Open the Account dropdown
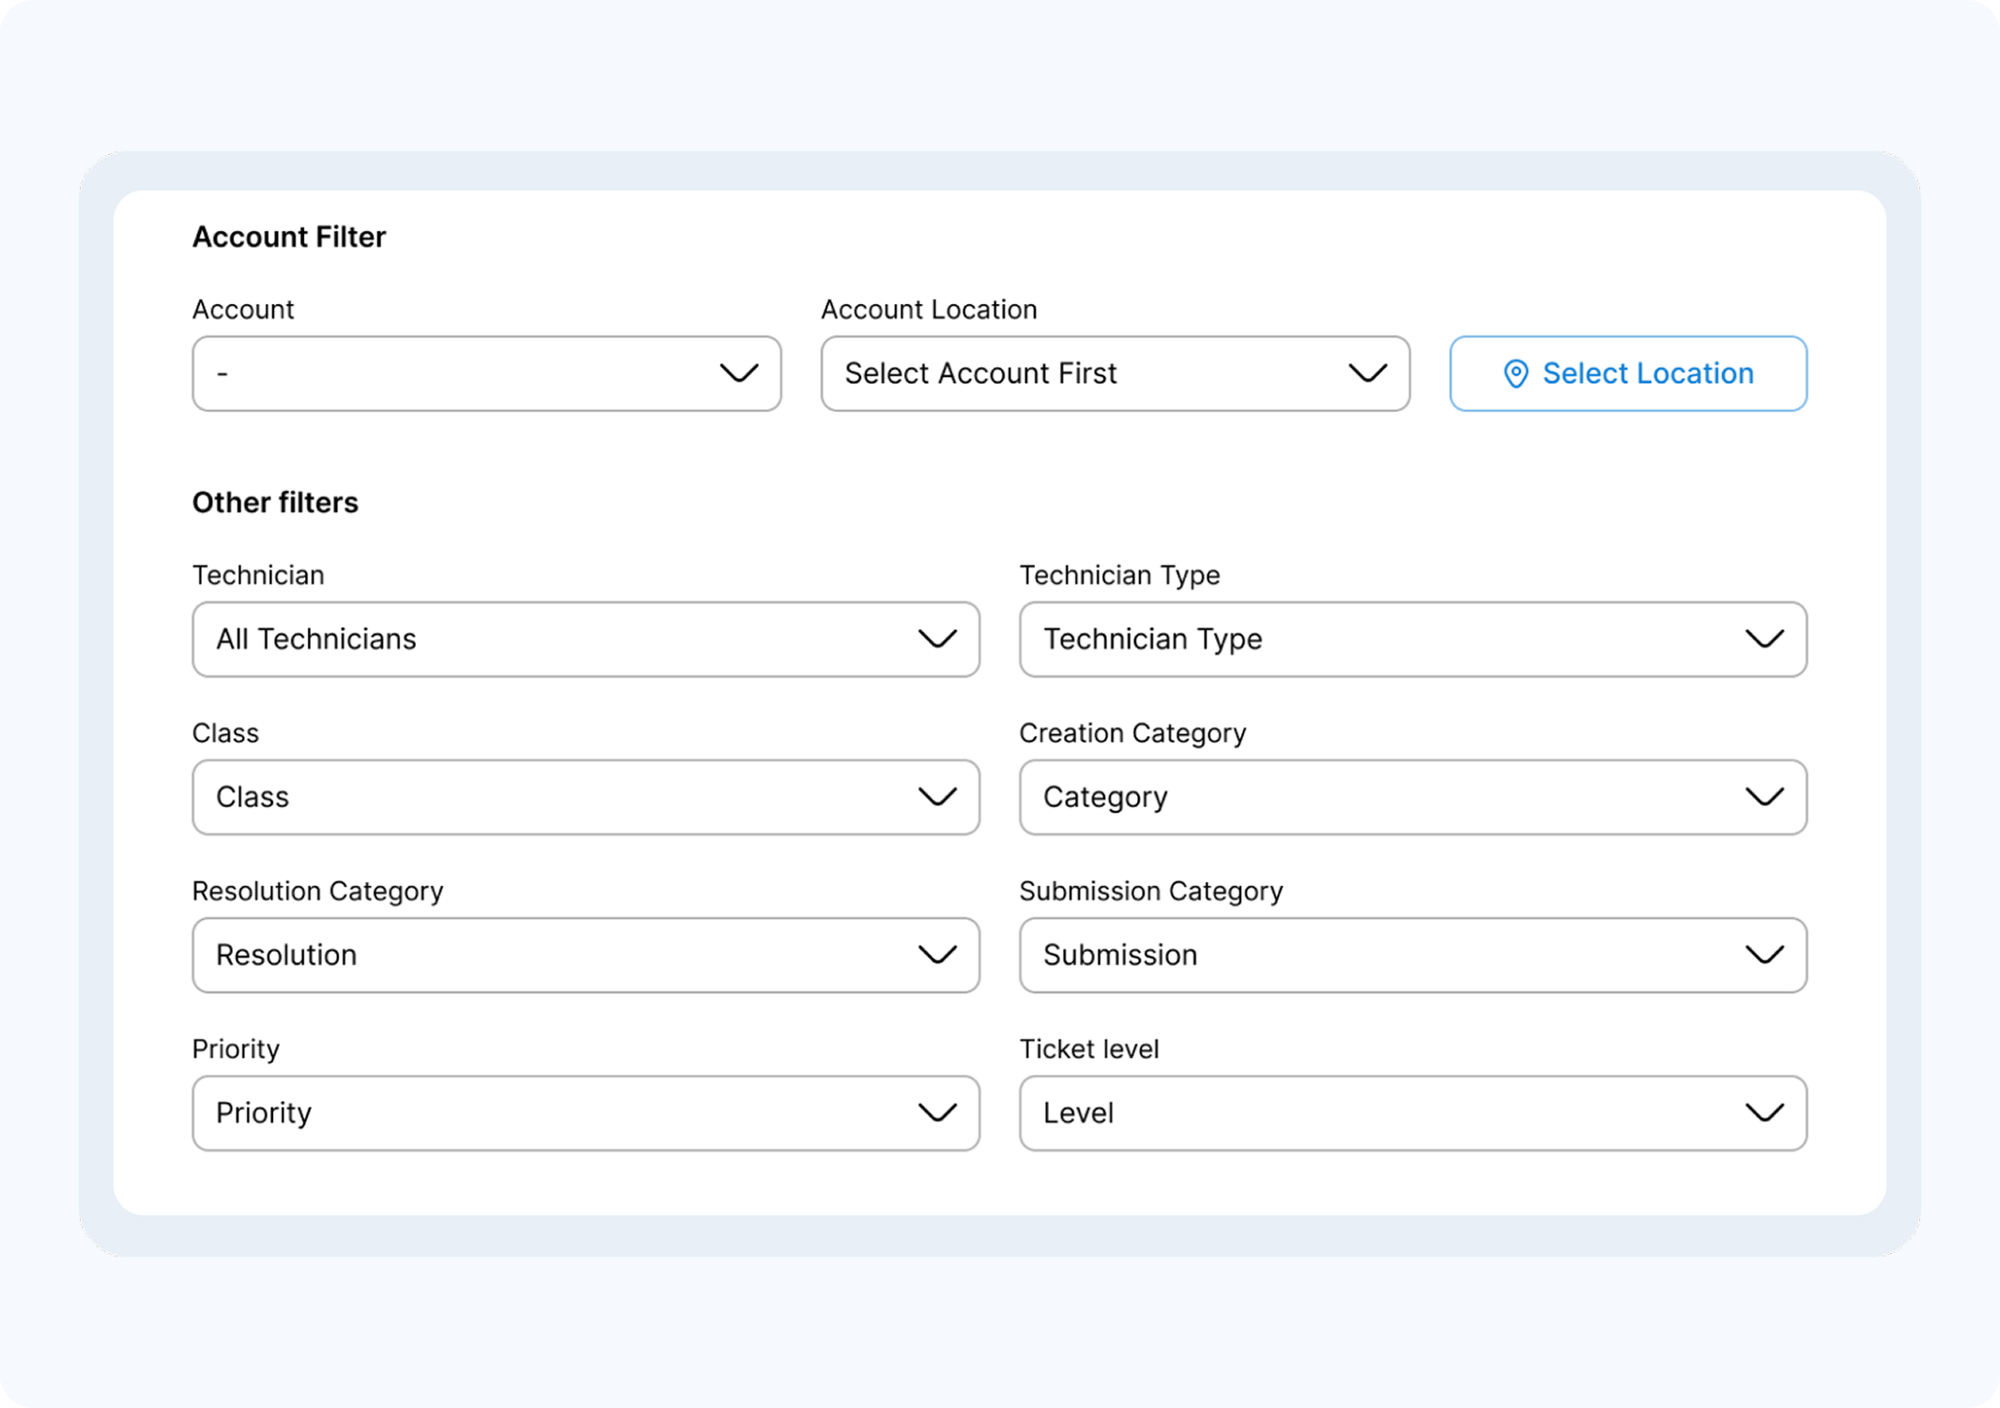The image size is (2000, 1408). [486, 373]
